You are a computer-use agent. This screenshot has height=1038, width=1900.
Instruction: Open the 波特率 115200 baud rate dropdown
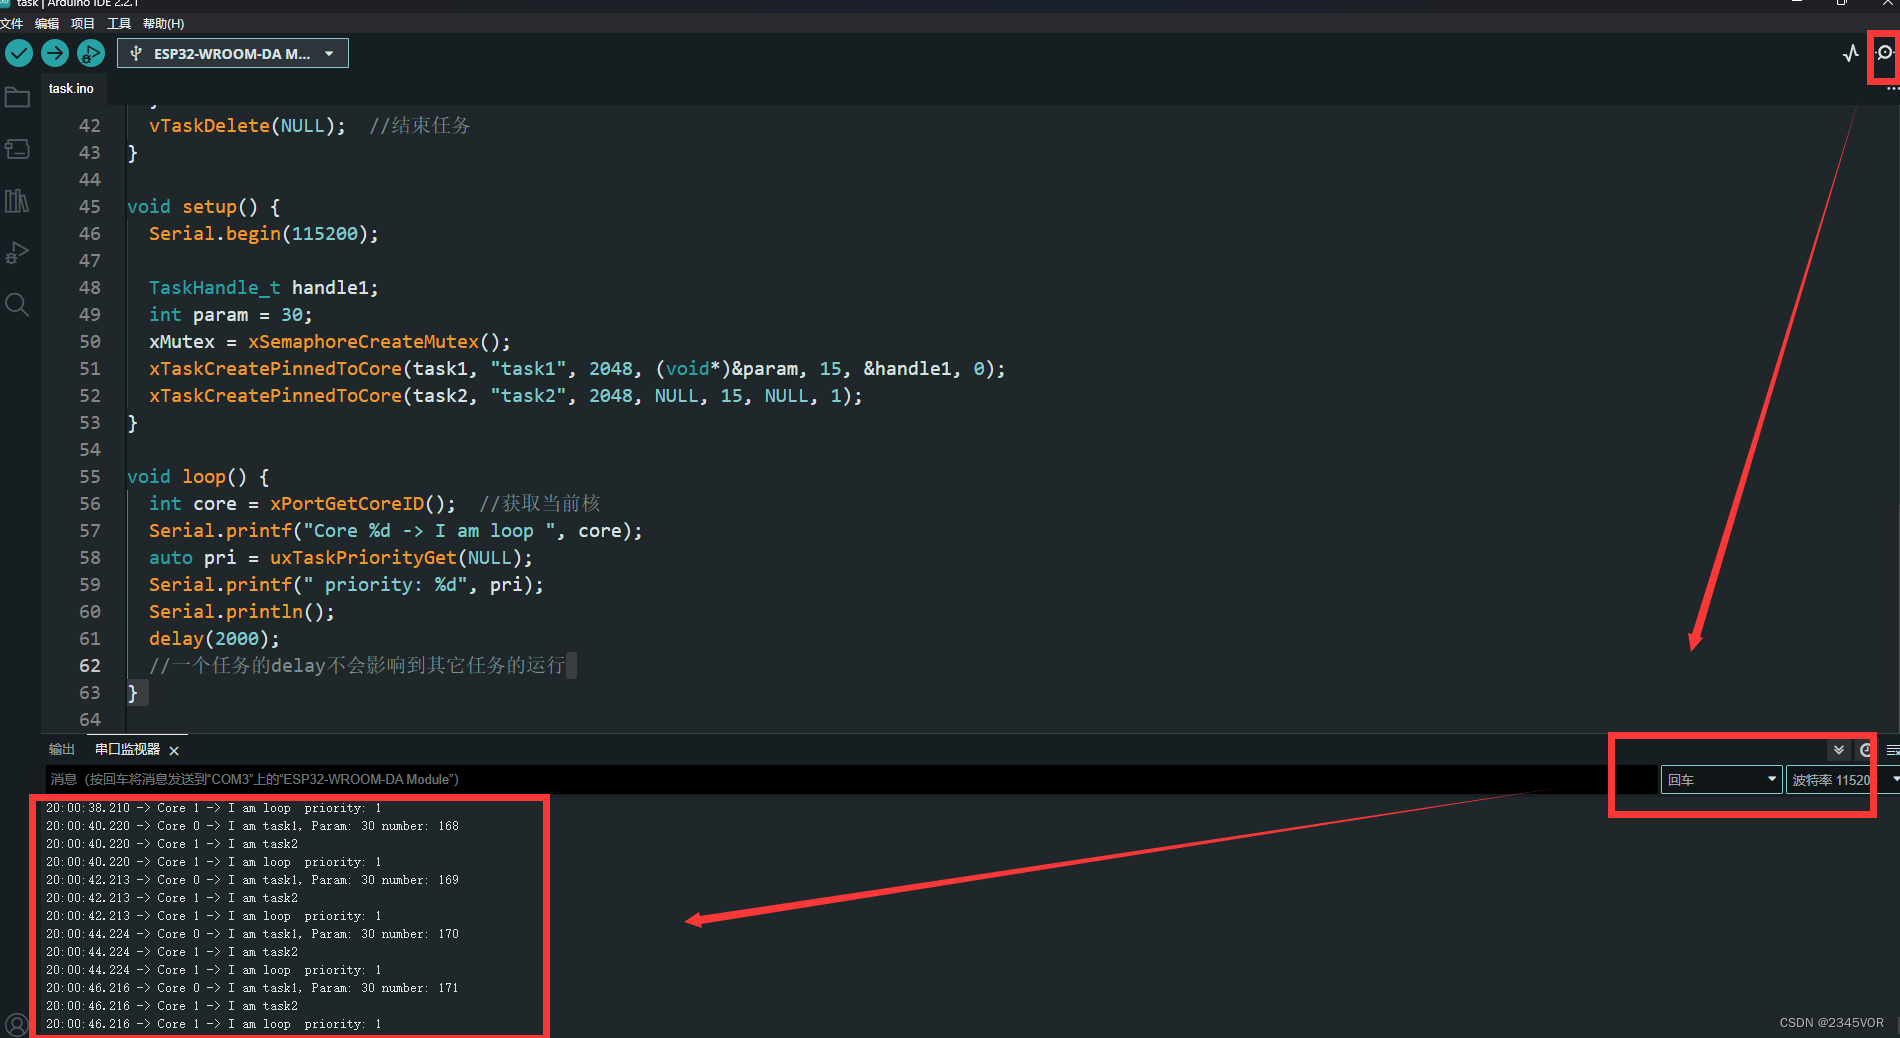[1843, 780]
